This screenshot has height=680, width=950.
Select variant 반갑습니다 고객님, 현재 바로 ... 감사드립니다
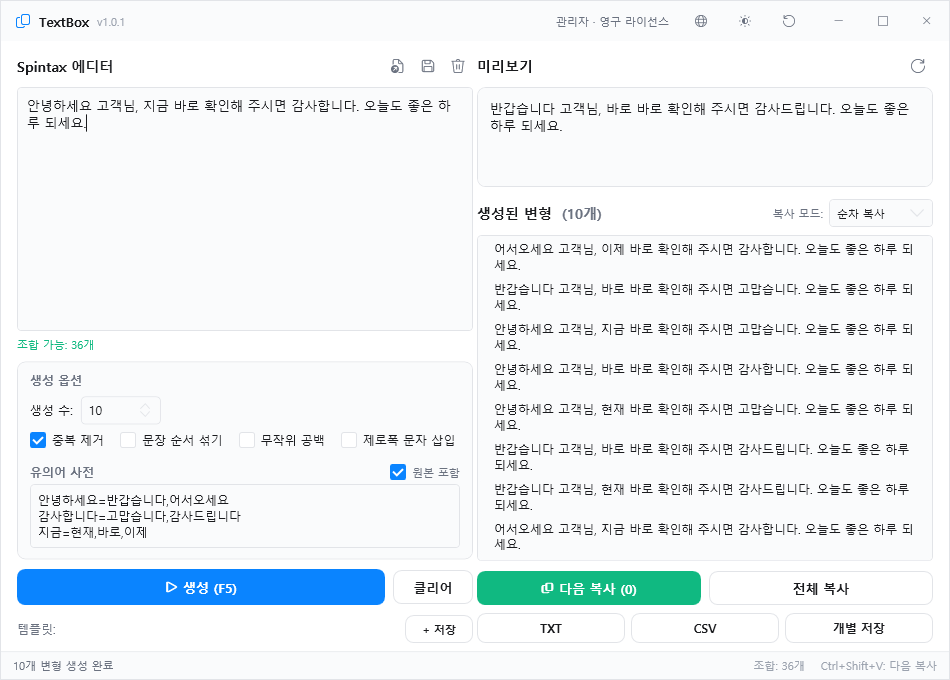point(705,496)
